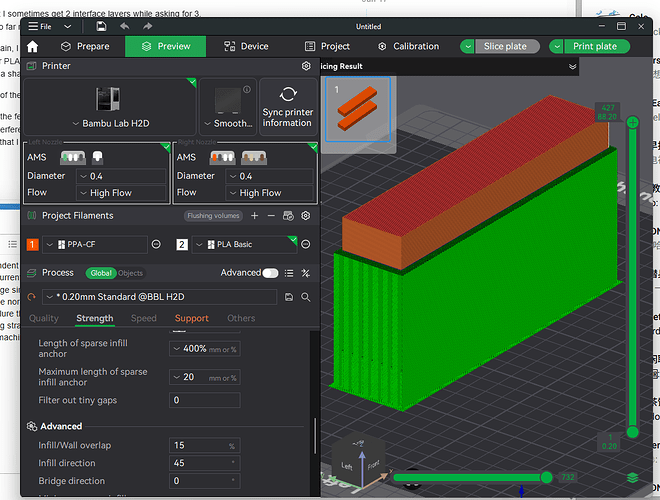Click the vertical layer slider top handle
This screenshot has width=660, height=500.
coord(632,123)
